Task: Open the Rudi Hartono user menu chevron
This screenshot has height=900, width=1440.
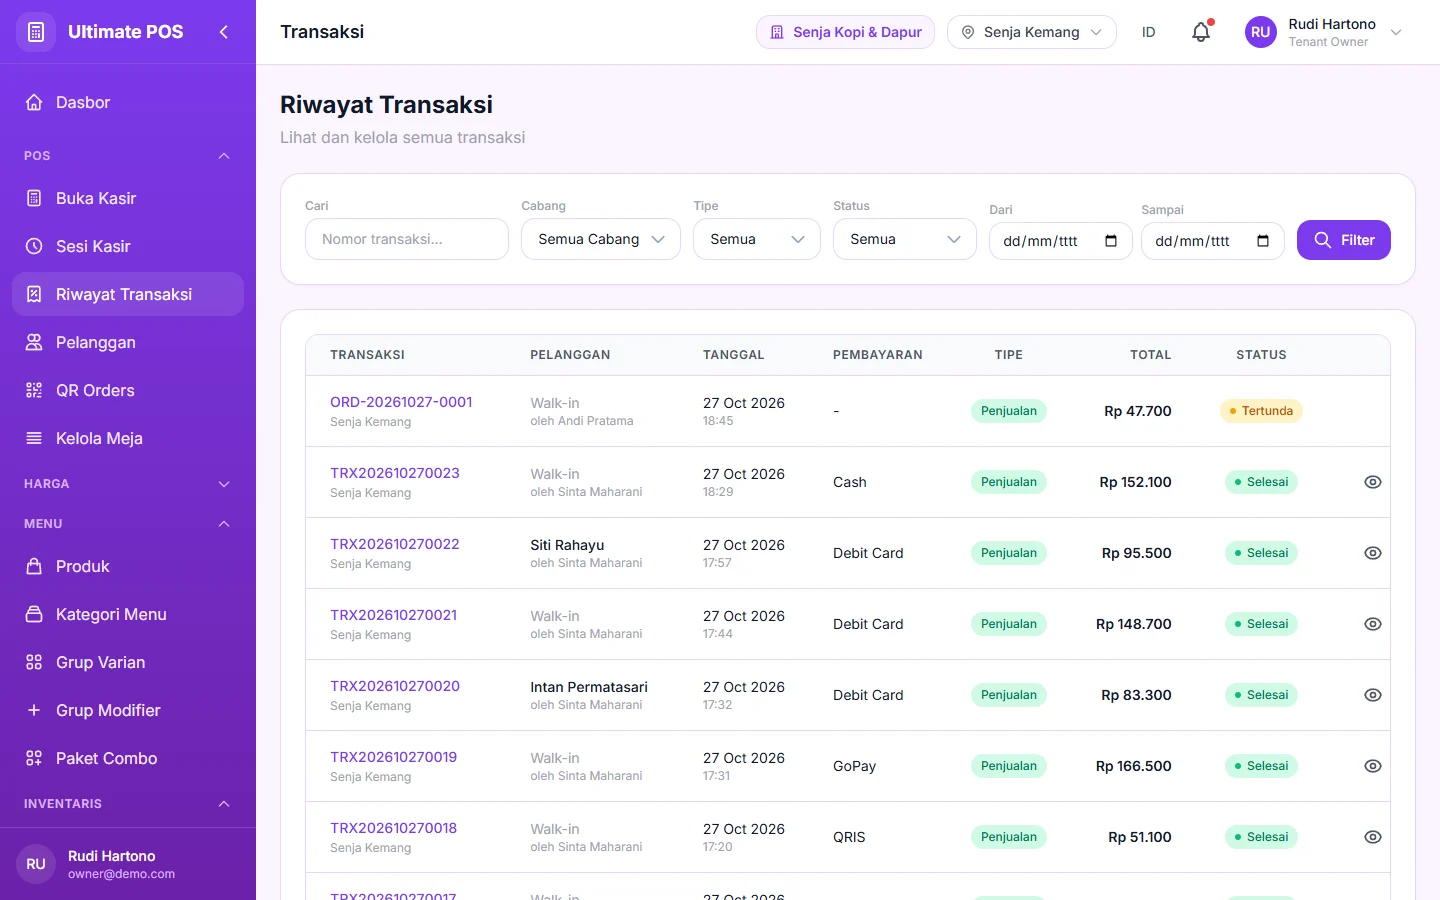Action: [x=1396, y=32]
